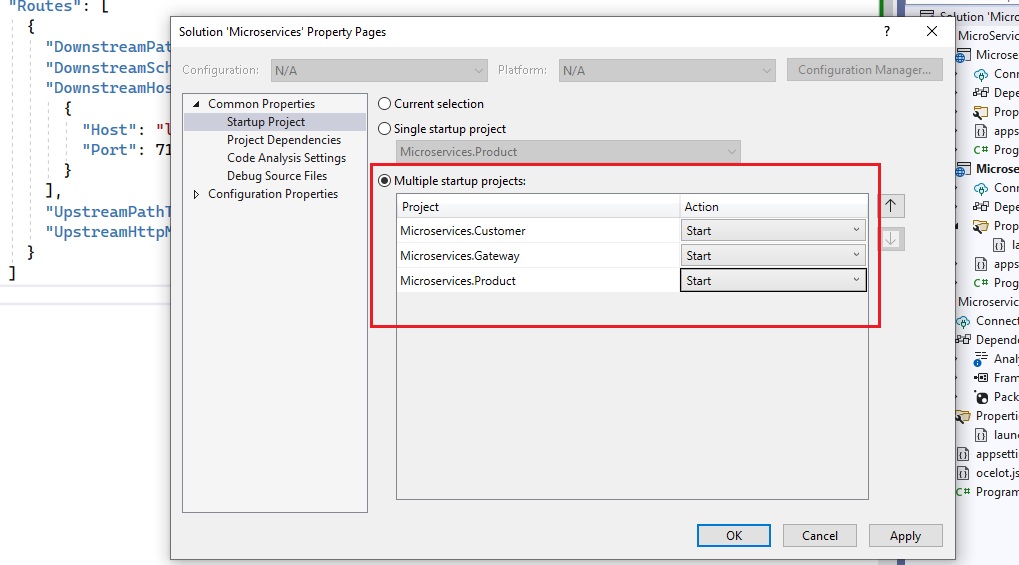Open Action dropdown for Microservices.Gateway

point(773,256)
